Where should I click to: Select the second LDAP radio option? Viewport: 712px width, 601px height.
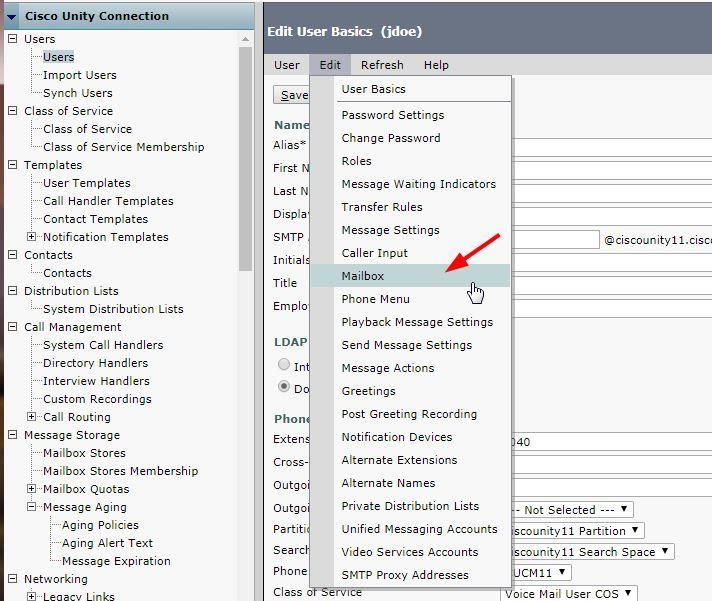(284, 386)
